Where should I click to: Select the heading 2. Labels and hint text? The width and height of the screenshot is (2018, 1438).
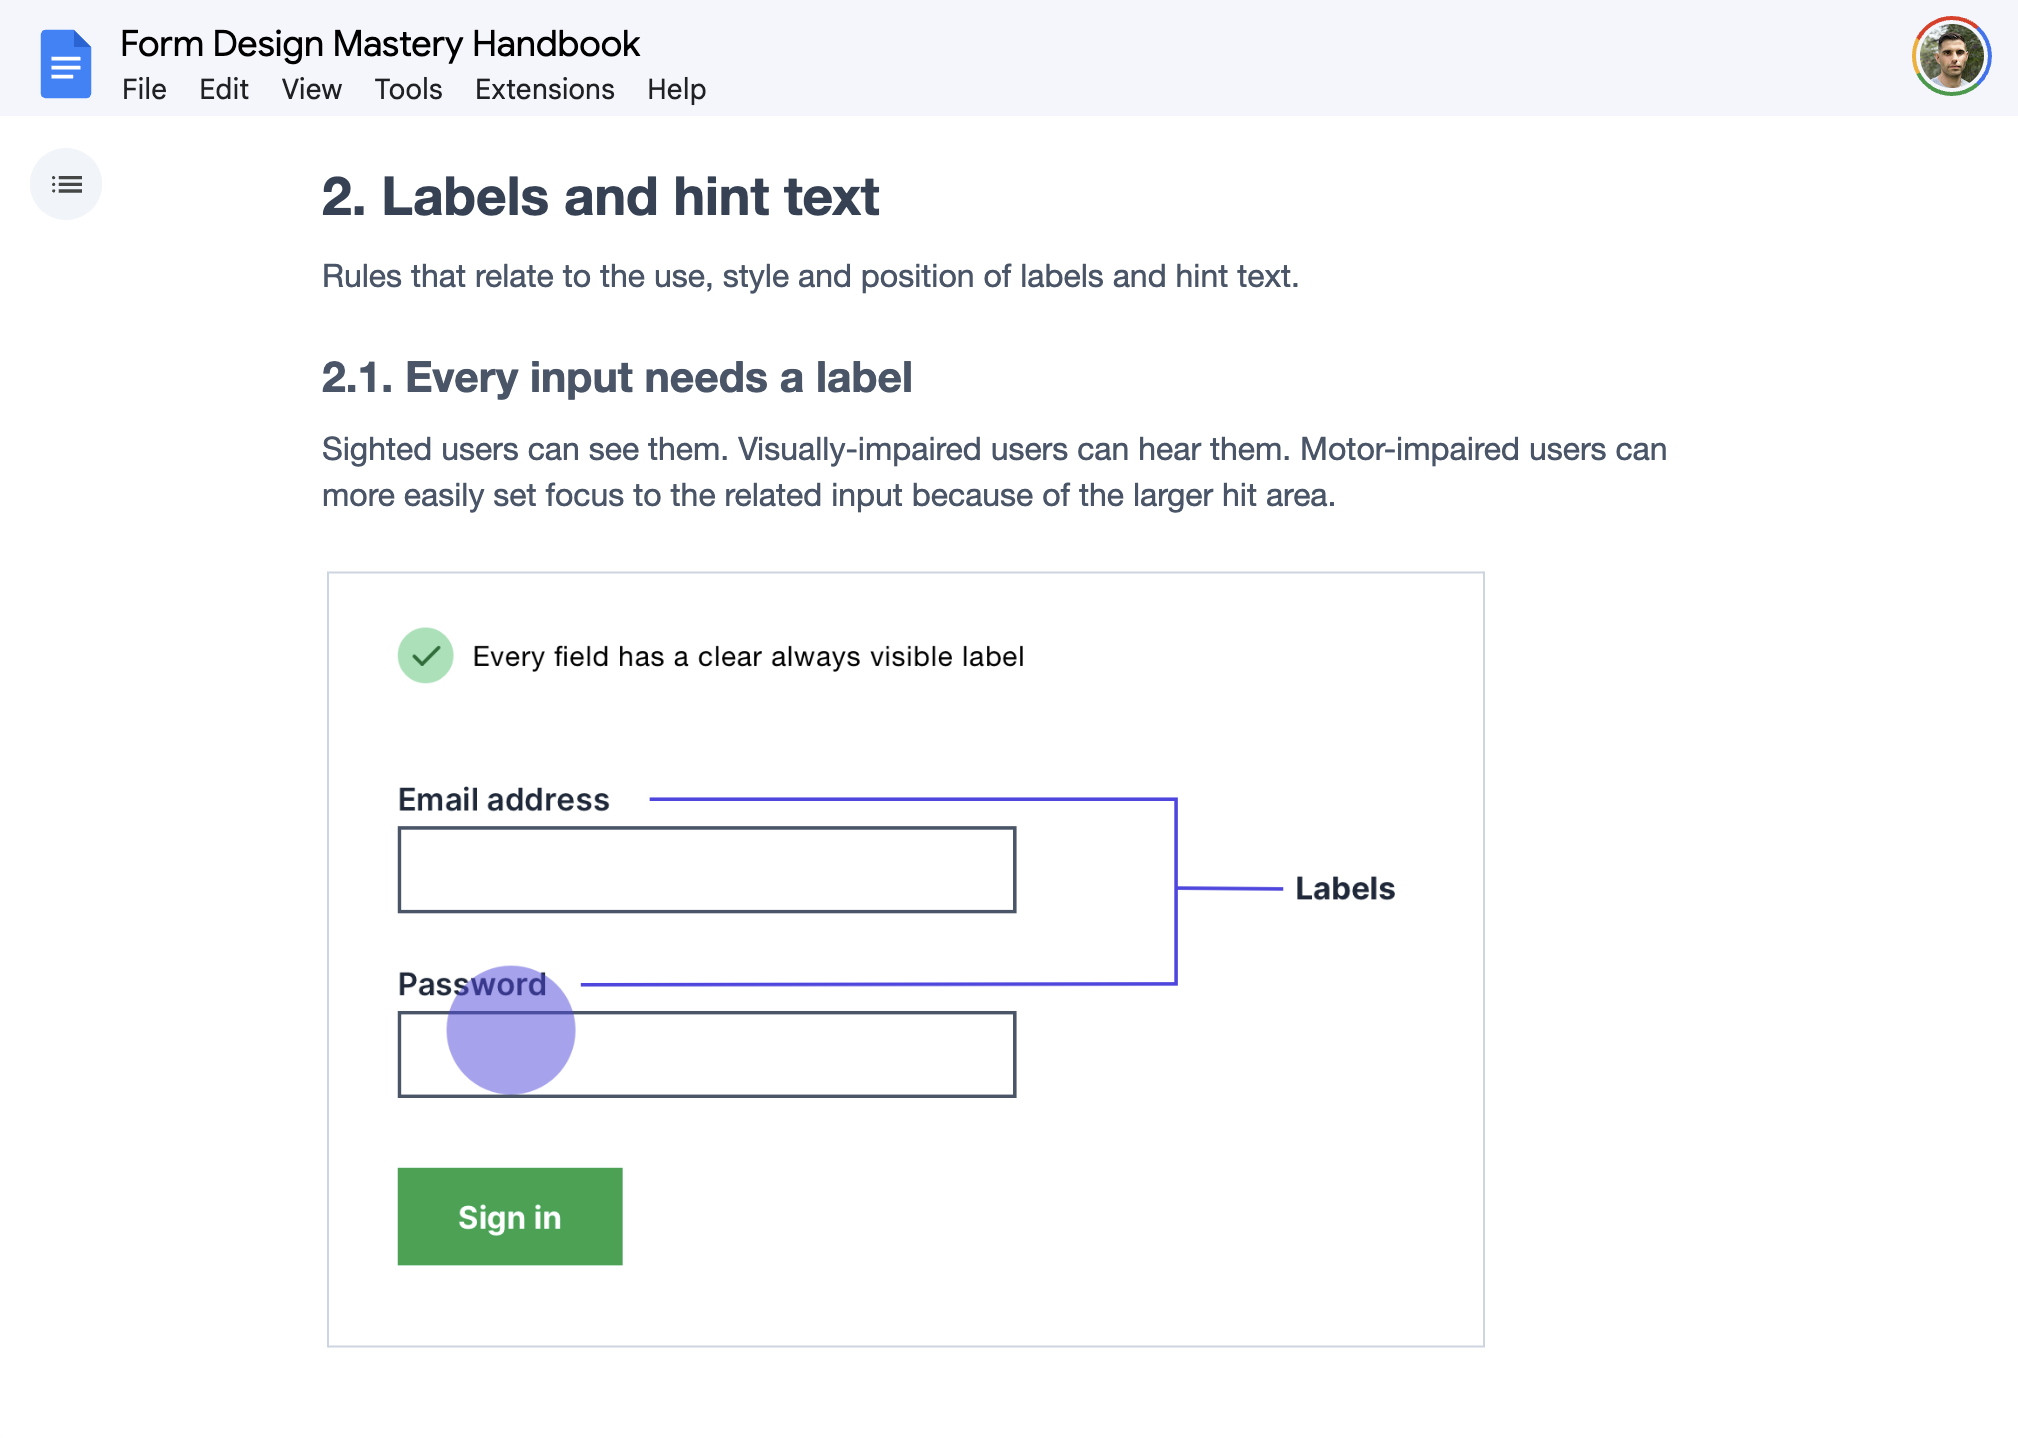coord(600,197)
